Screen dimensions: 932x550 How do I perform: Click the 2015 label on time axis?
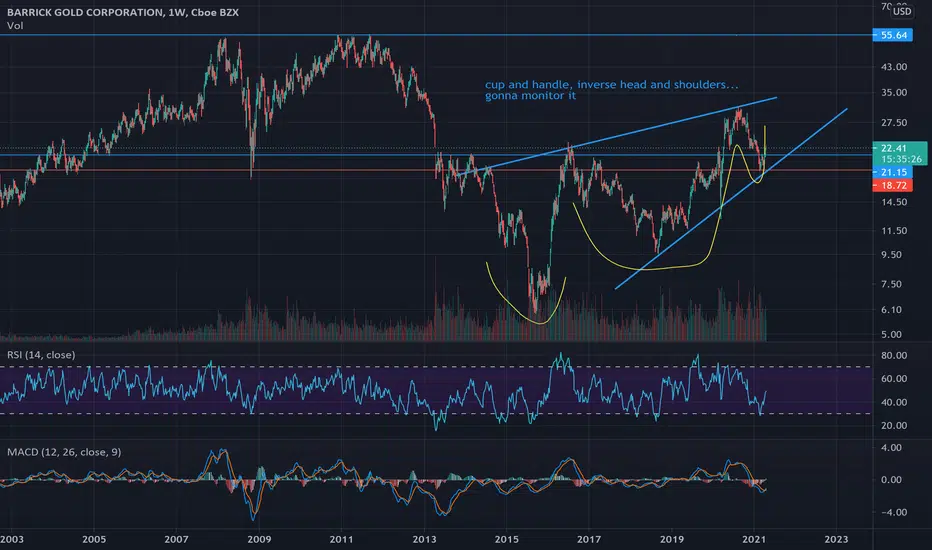[506, 539]
